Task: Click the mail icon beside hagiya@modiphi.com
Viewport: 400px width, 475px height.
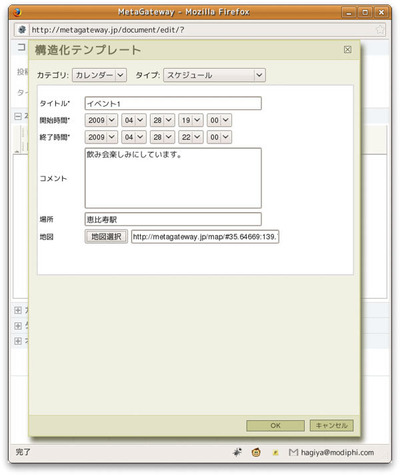Action: coord(293,452)
